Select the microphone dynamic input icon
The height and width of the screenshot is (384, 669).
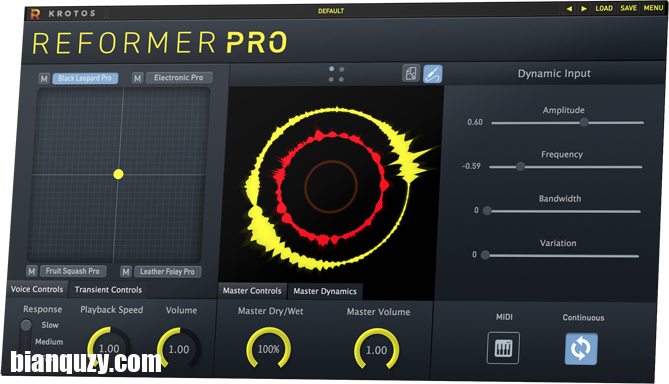click(432, 74)
